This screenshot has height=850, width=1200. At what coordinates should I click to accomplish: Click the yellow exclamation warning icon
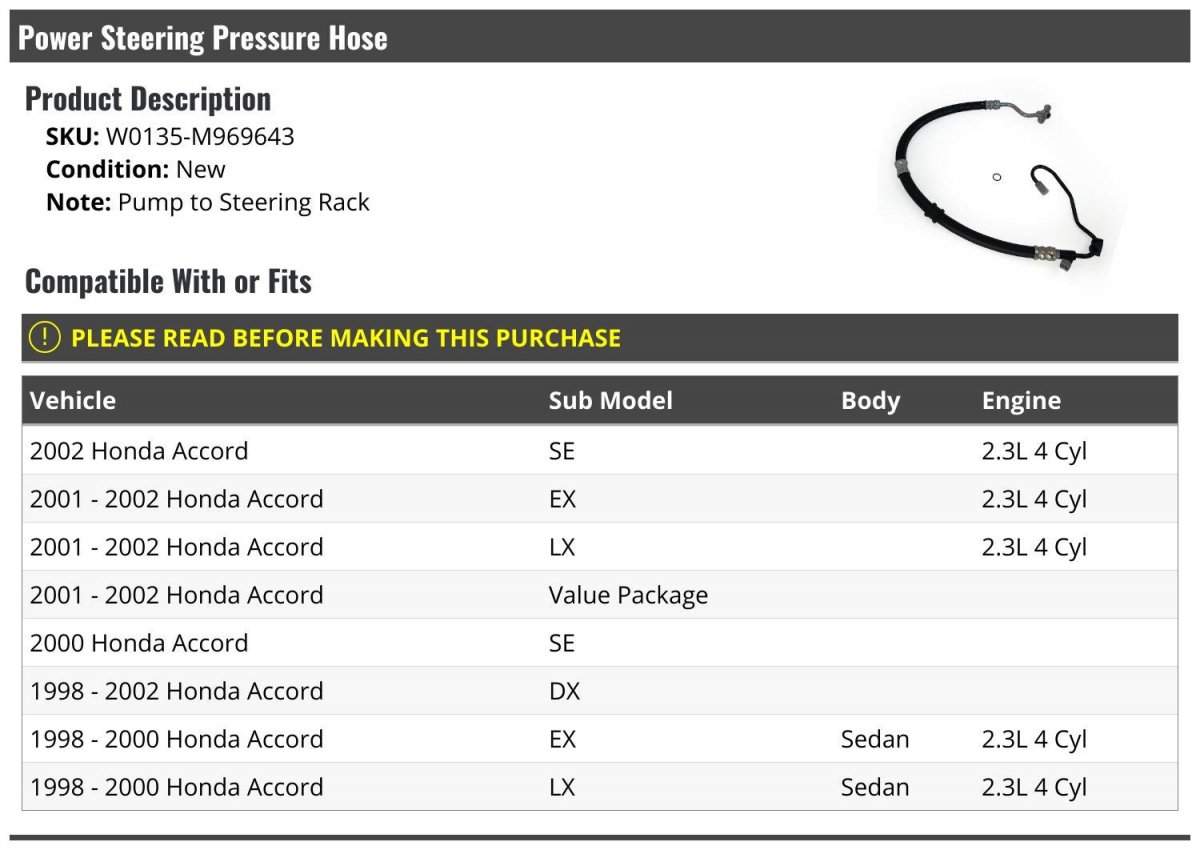pyautogui.click(x=45, y=338)
